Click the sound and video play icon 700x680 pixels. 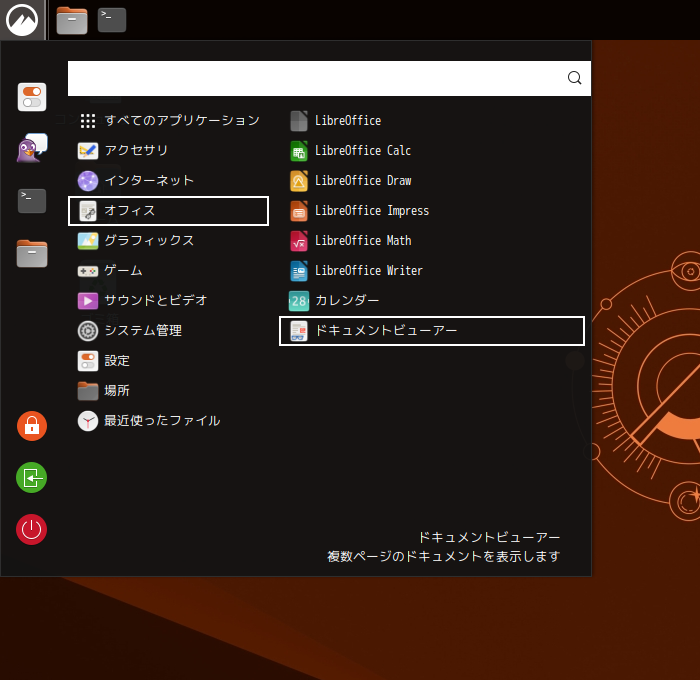pos(88,301)
